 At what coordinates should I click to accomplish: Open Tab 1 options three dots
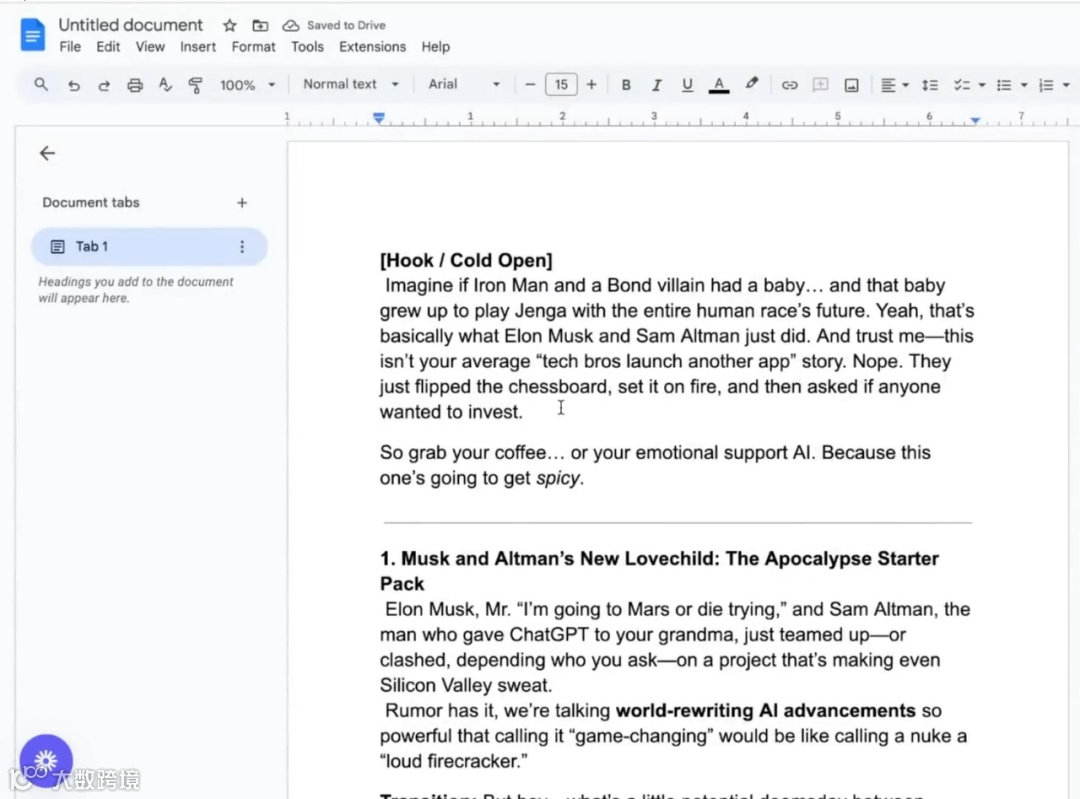click(242, 247)
